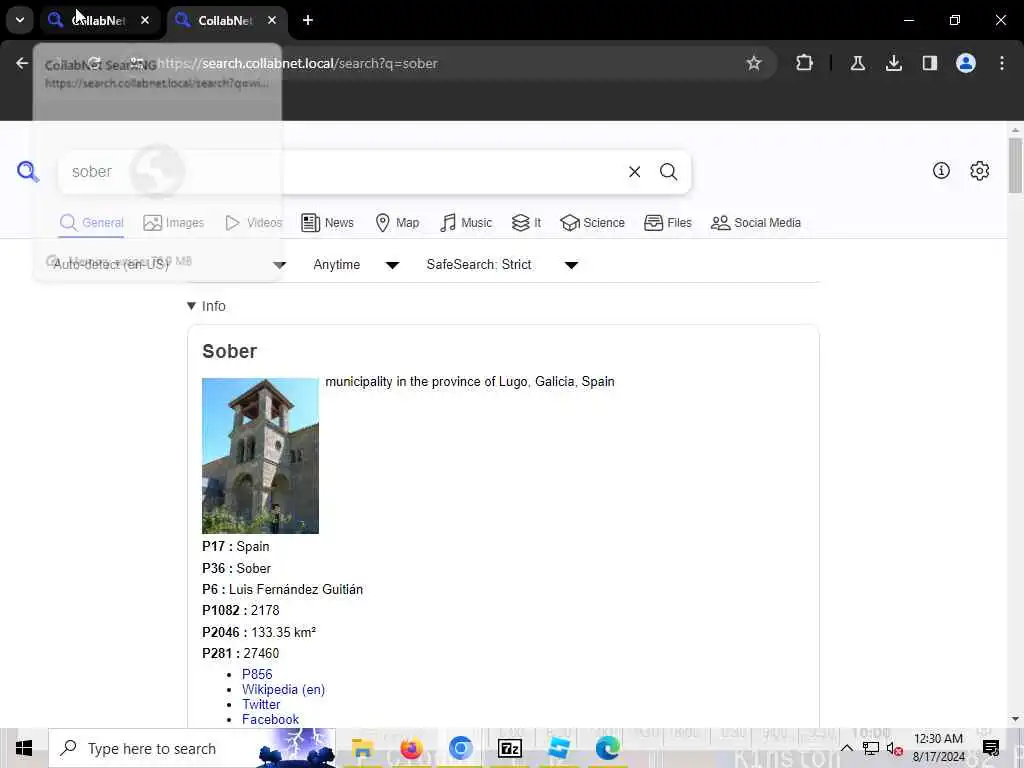Open the notification center icon
Image resolution: width=1024 pixels, height=768 pixels.
[991, 748]
